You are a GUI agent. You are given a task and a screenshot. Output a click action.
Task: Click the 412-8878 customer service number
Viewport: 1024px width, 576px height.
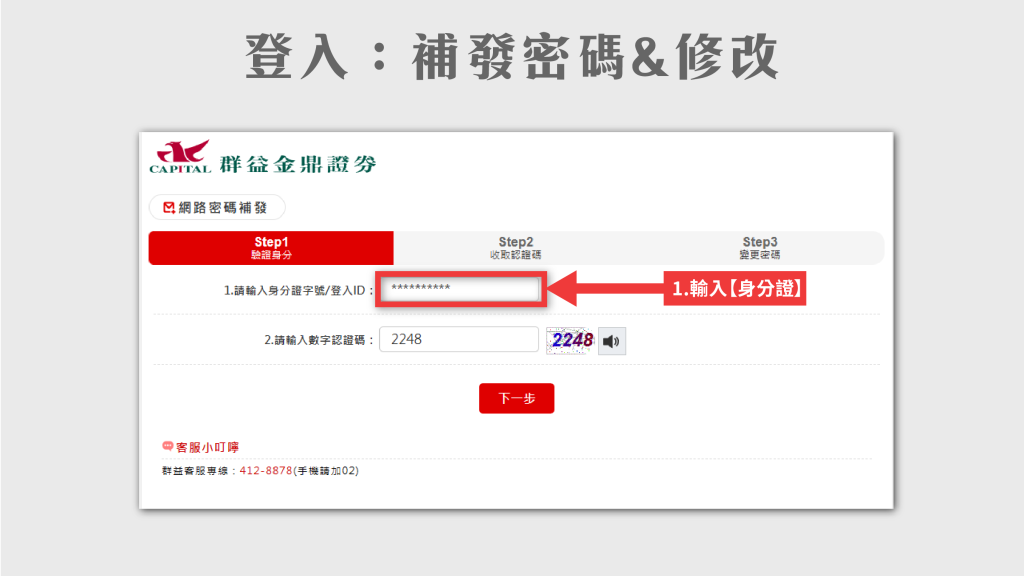266,471
